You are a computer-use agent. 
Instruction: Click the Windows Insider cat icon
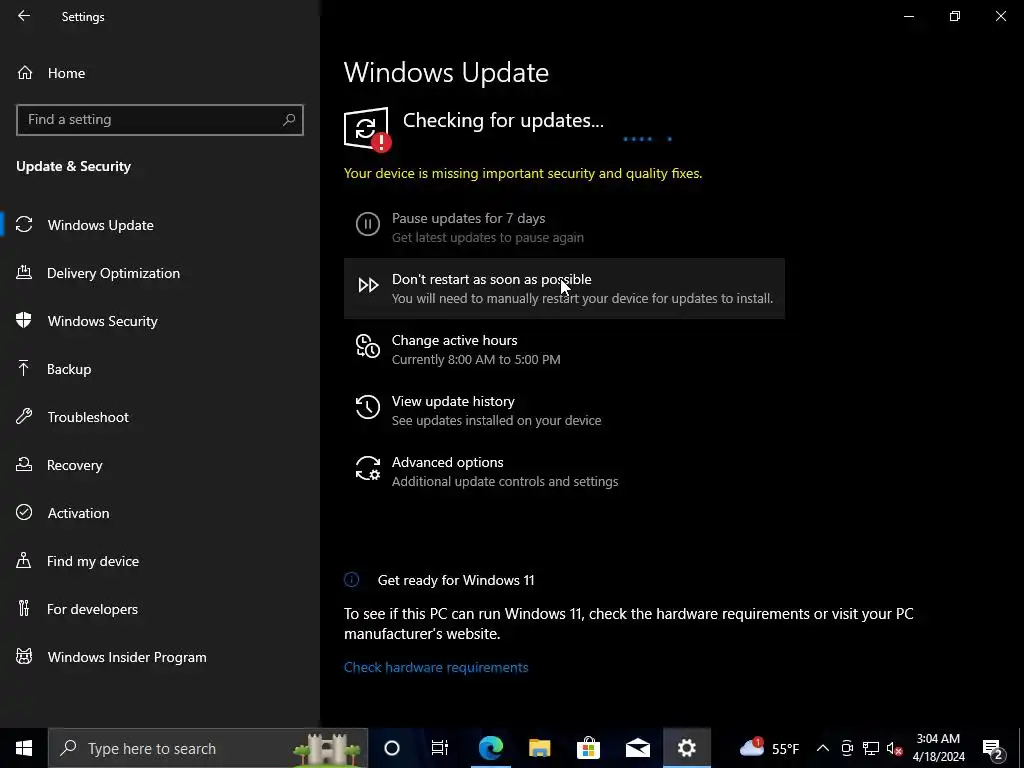pos(24,656)
